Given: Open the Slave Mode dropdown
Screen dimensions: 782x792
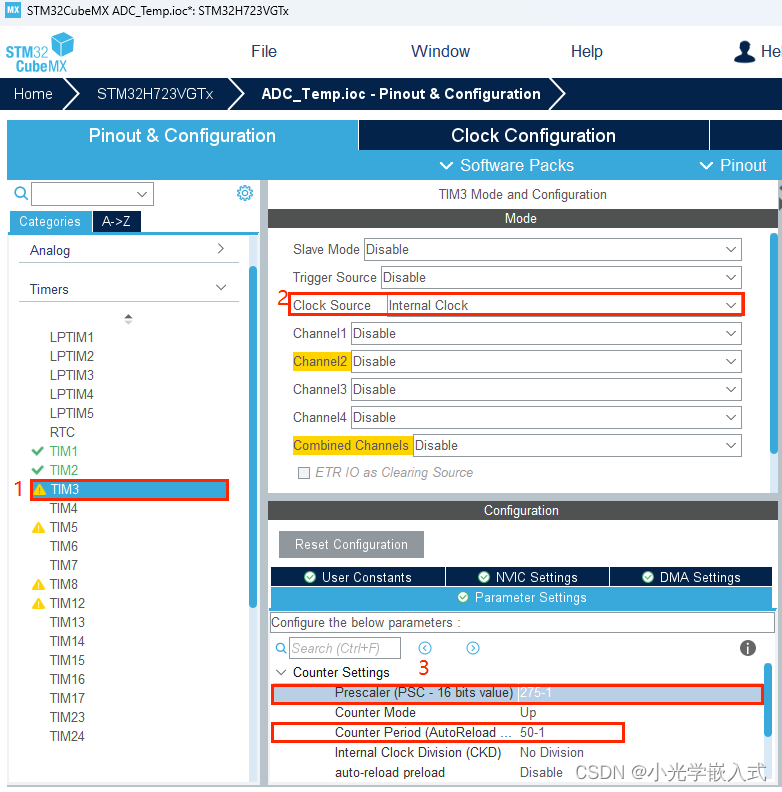Looking at the screenshot, I should tap(553, 250).
